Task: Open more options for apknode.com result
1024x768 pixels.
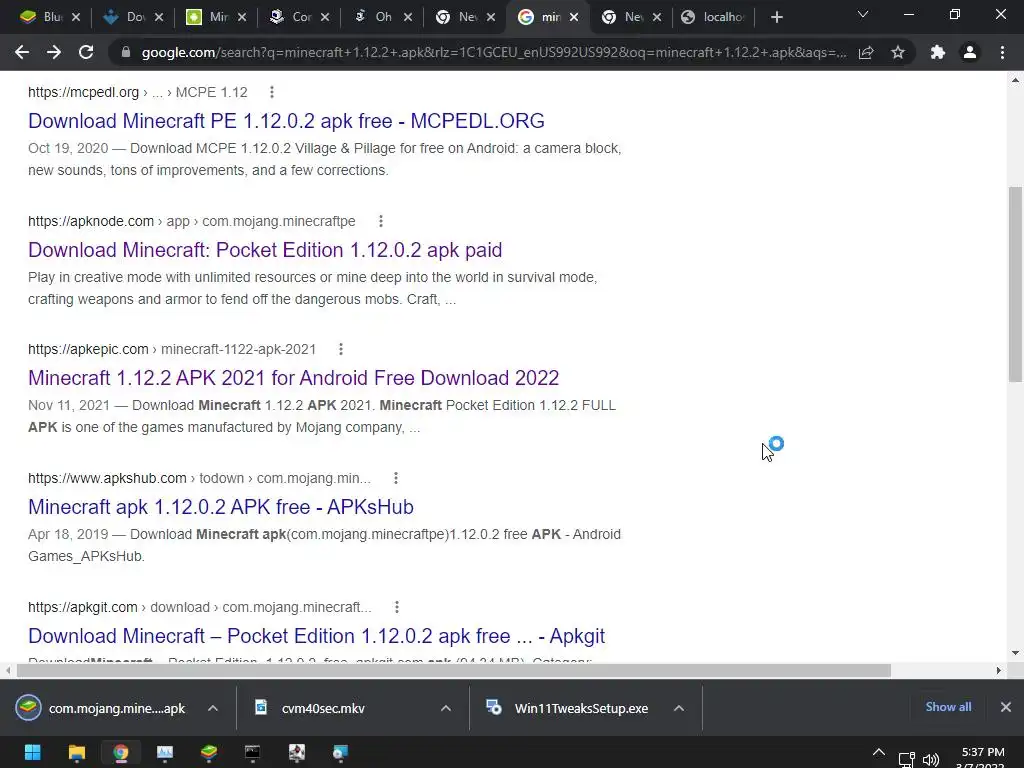Action: [381, 221]
